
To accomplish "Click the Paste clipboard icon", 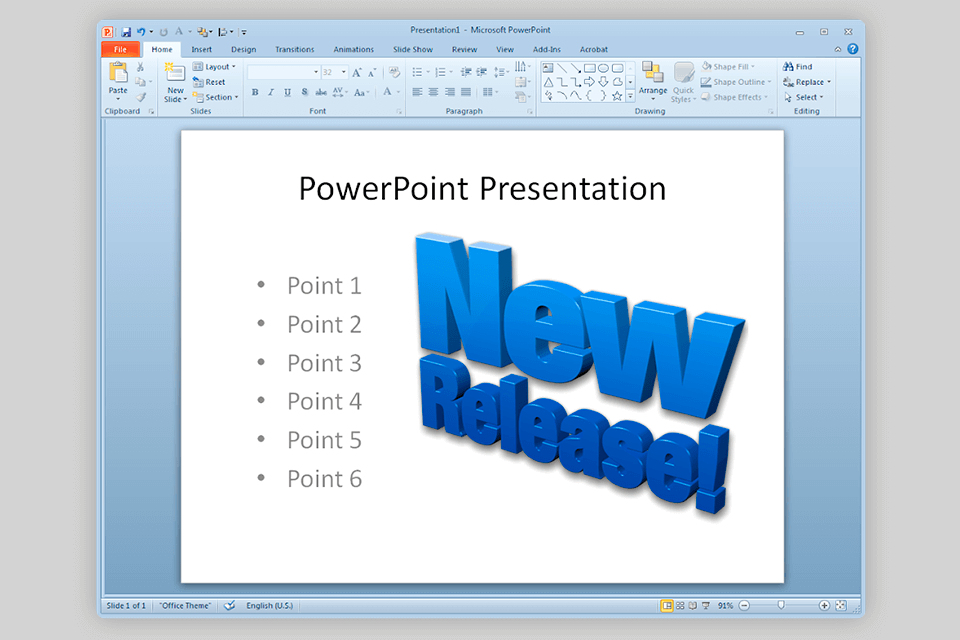I will [118, 73].
